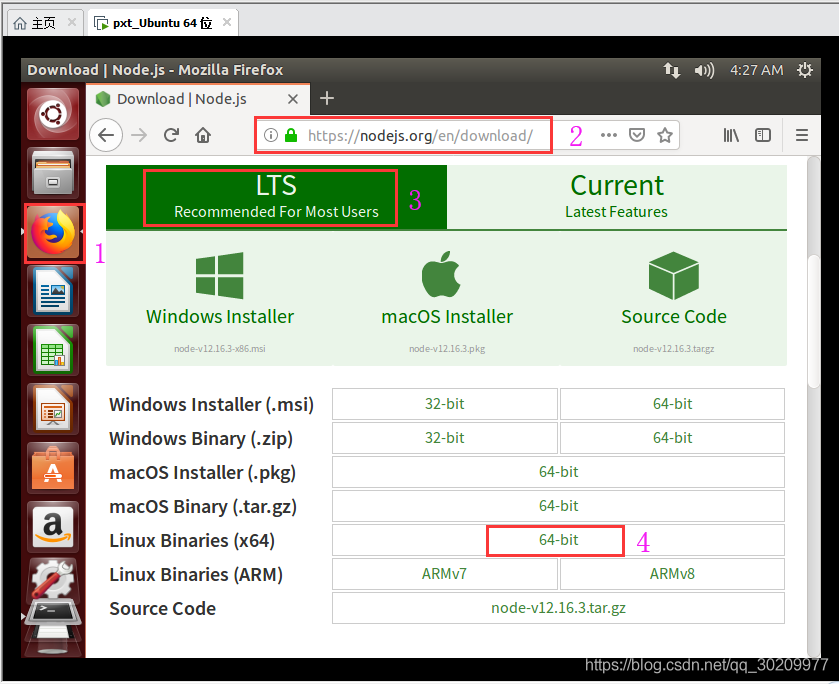Open the system power gear menu
Screen dimensions: 839x684
[x=805, y=70]
